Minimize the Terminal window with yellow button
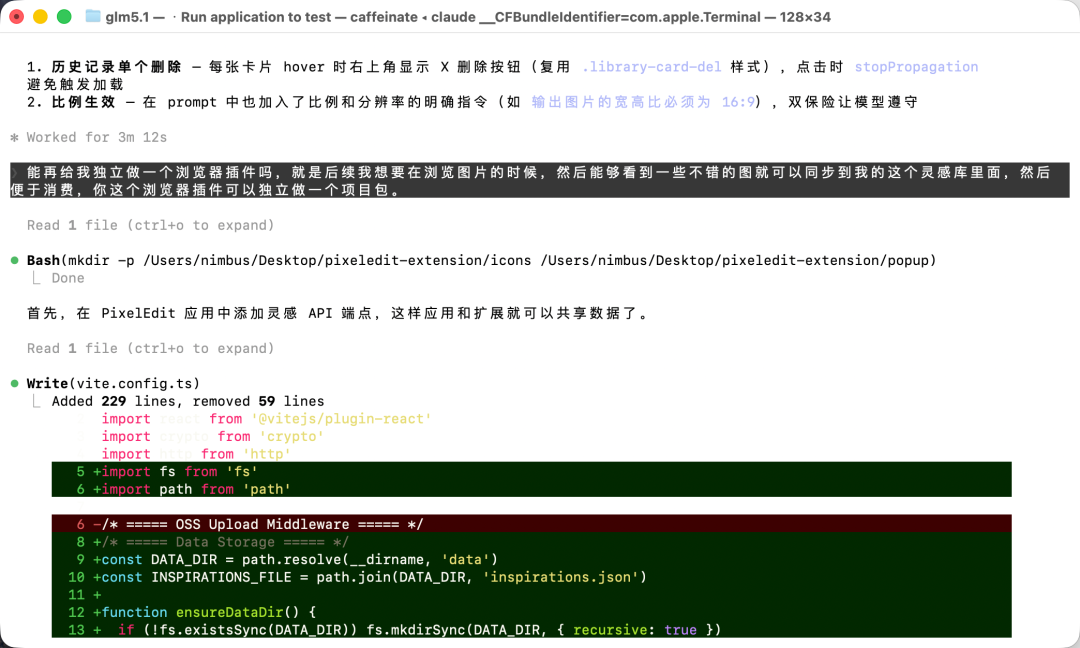The width and height of the screenshot is (1080, 648). pos(40,17)
